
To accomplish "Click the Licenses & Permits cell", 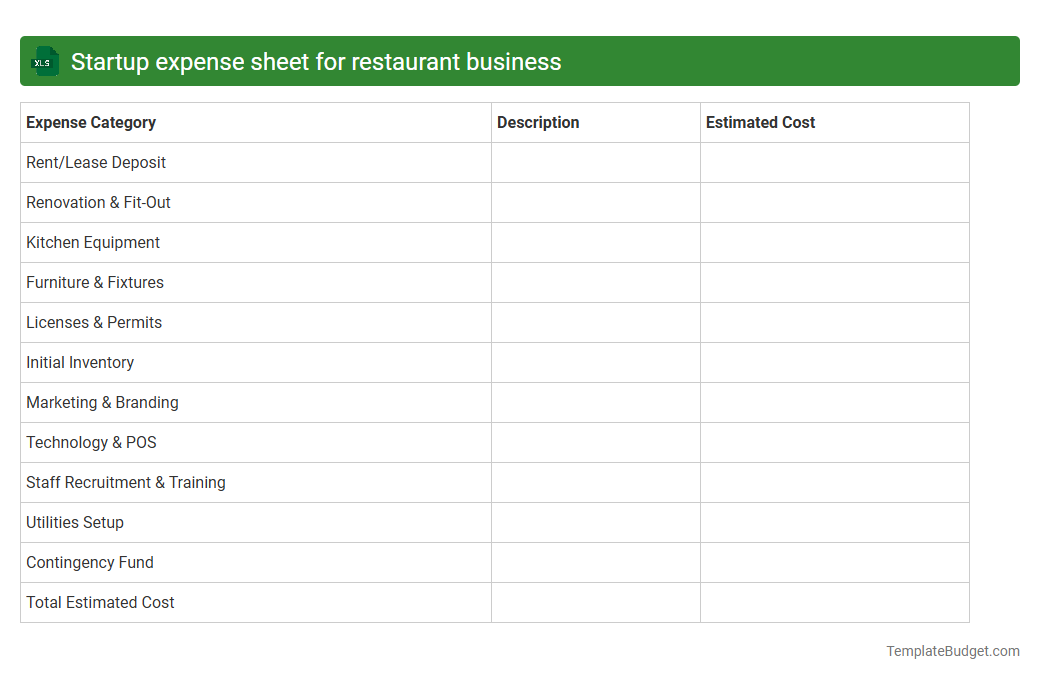I will tap(94, 322).
